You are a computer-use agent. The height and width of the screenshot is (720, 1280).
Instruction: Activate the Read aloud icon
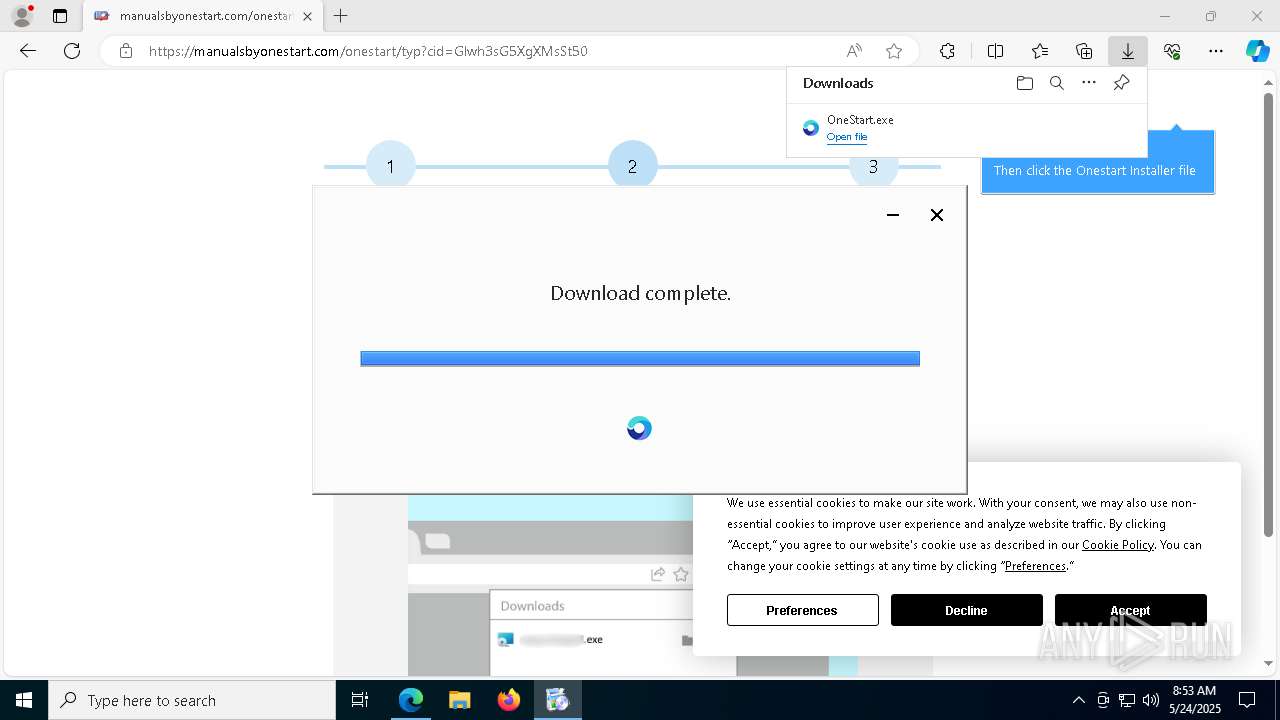(x=854, y=51)
